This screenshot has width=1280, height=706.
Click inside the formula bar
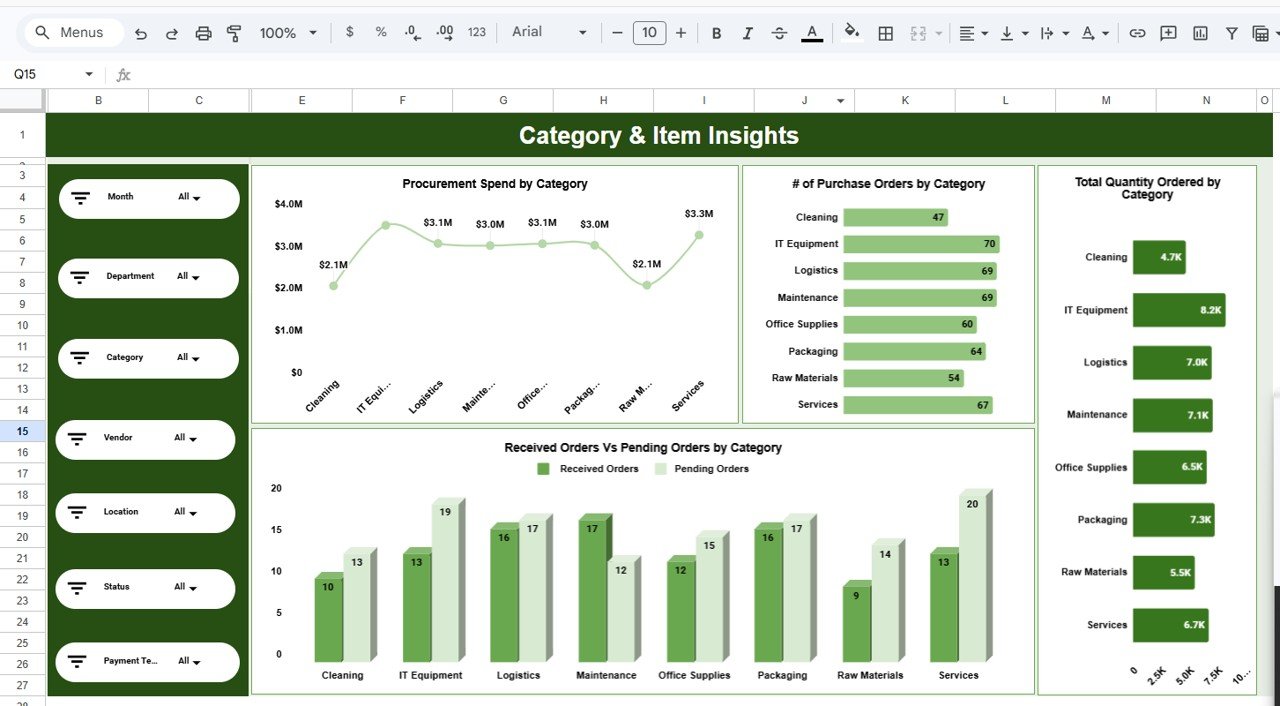coord(400,73)
